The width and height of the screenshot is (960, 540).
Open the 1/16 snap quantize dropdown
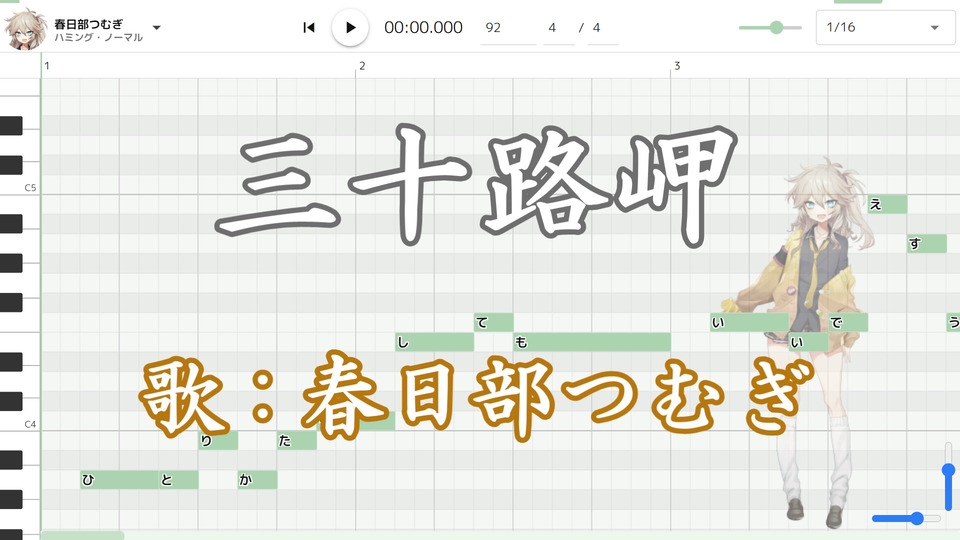click(885, 28)
